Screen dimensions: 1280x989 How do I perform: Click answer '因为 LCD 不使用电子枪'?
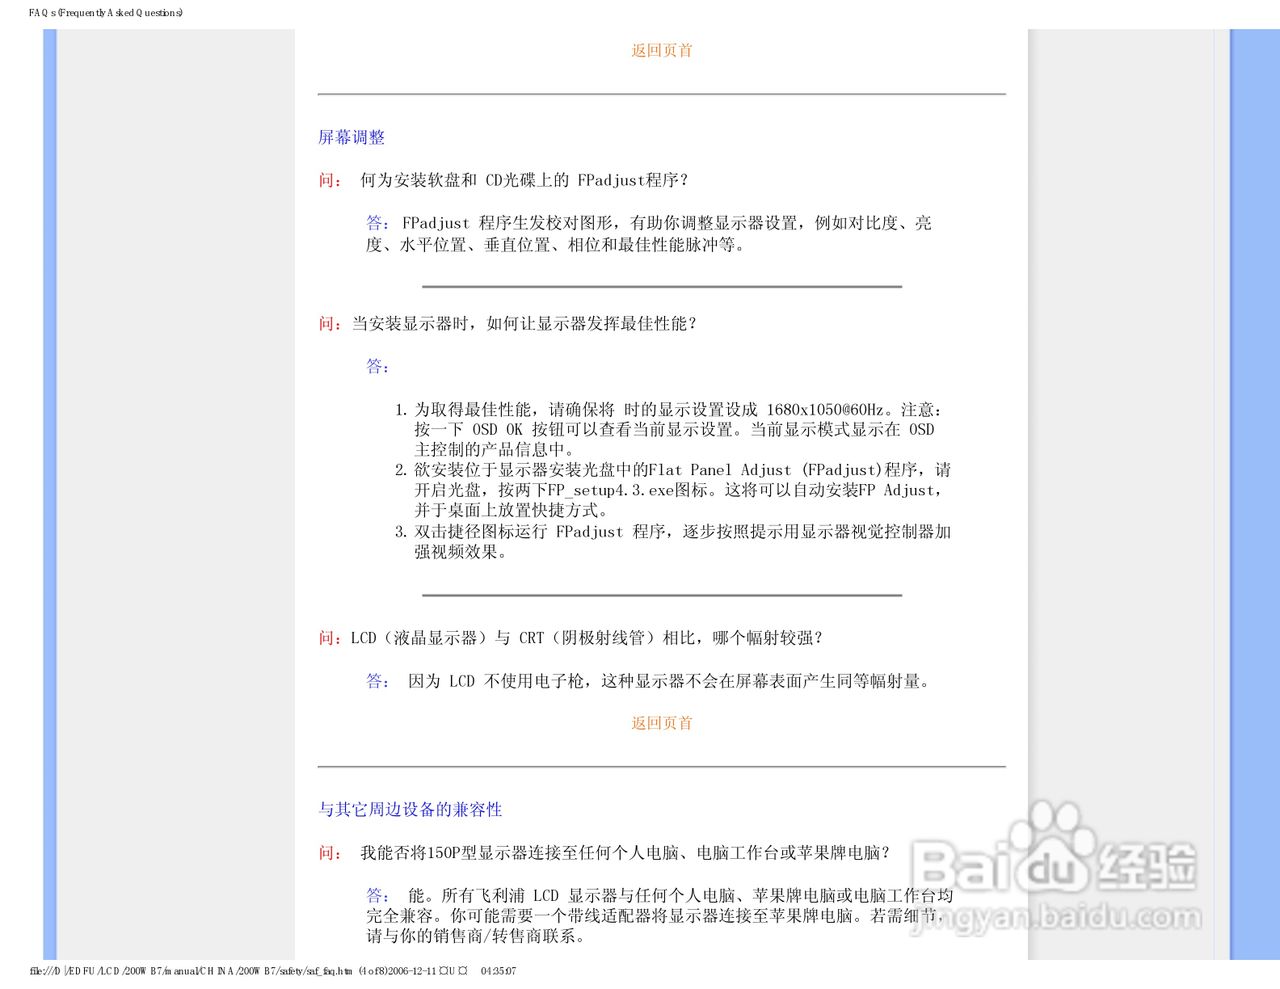[x=668, y=681]
